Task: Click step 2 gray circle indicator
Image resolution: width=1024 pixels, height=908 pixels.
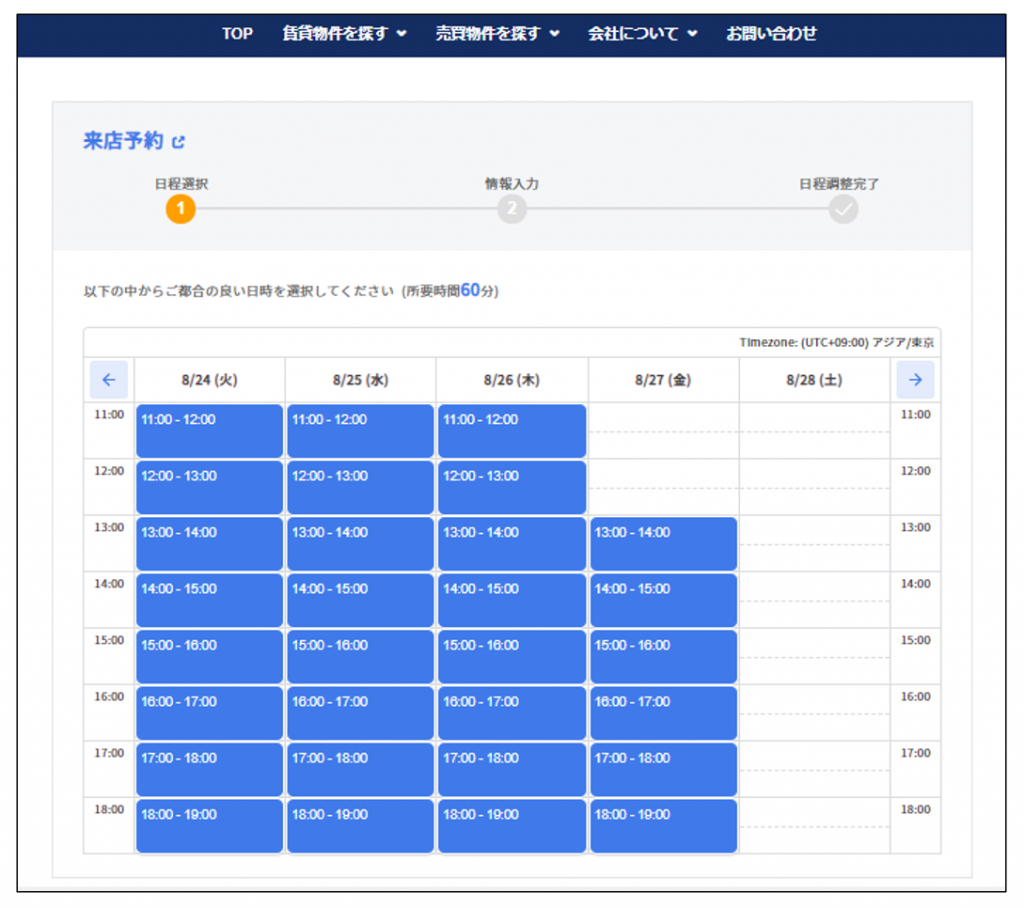Action: click(512, 209)
